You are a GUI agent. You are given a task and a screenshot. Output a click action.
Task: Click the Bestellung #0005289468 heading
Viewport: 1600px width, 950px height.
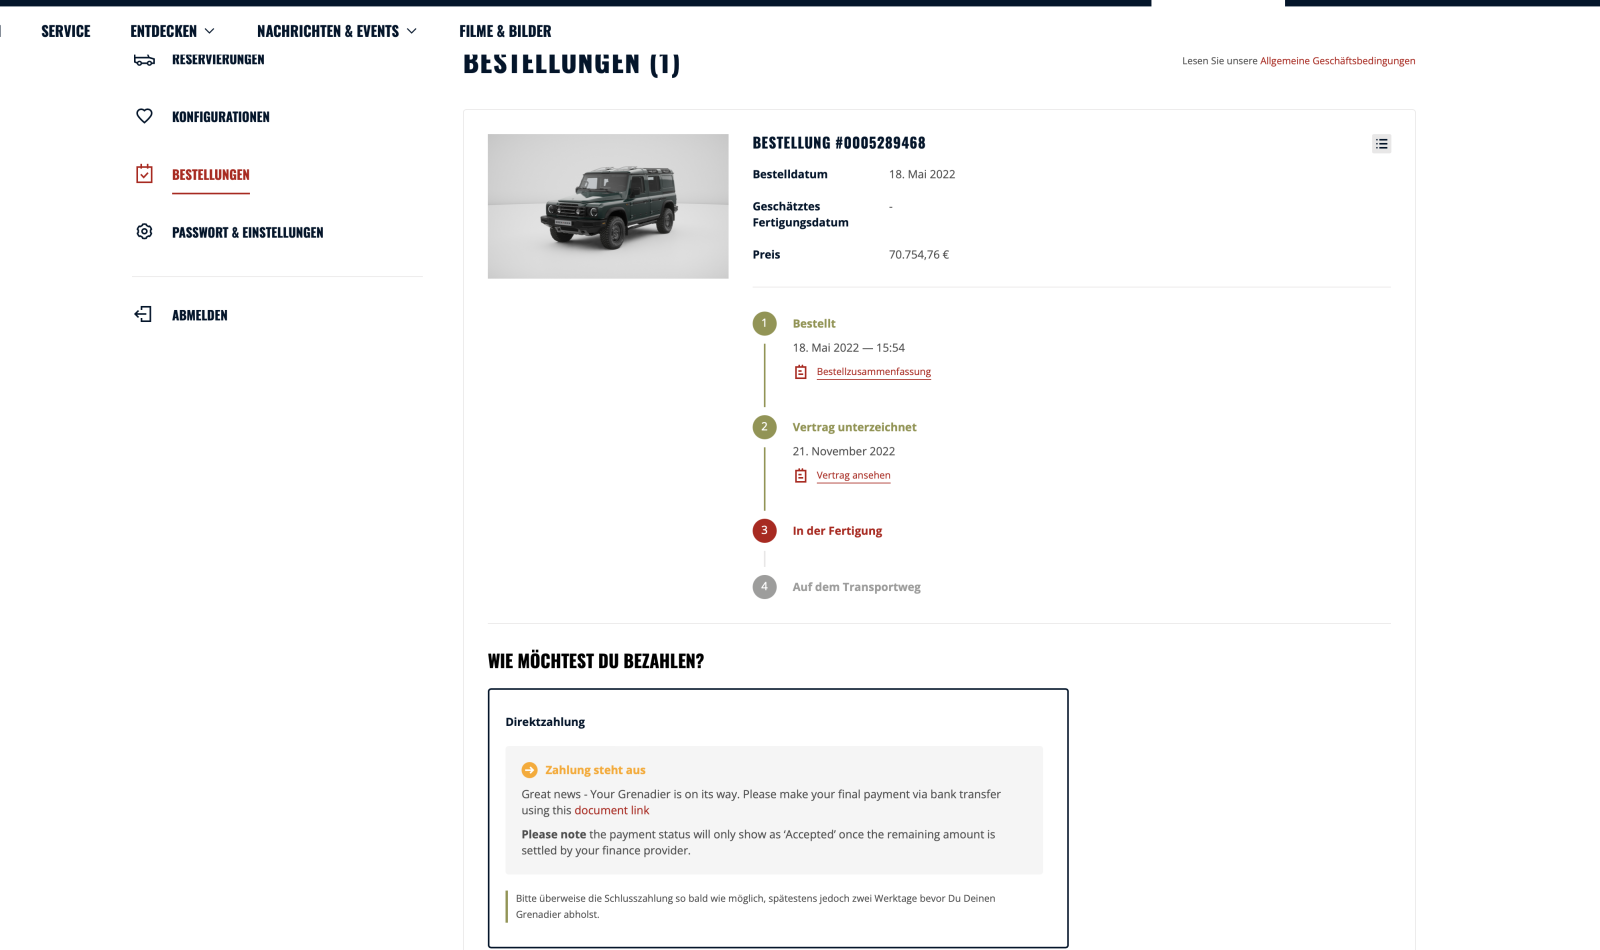click(839, 143)
